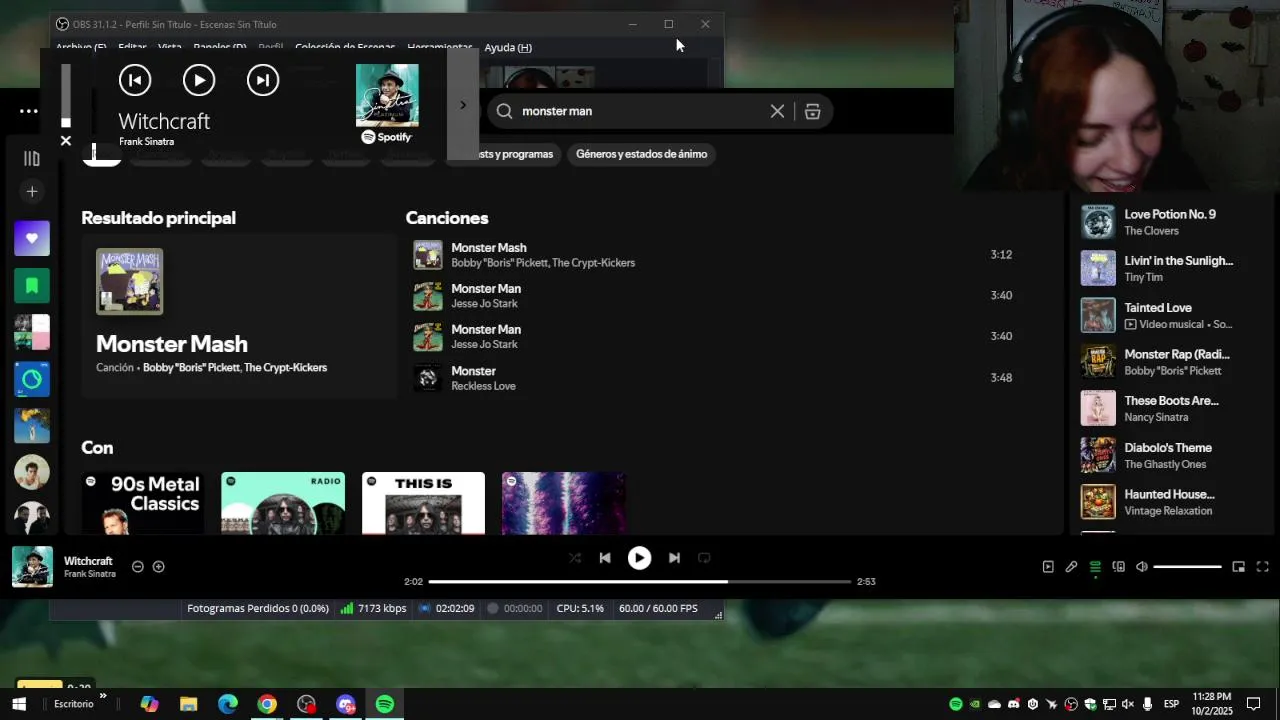Open Your Library icon in Spotify sidebar

32,158
